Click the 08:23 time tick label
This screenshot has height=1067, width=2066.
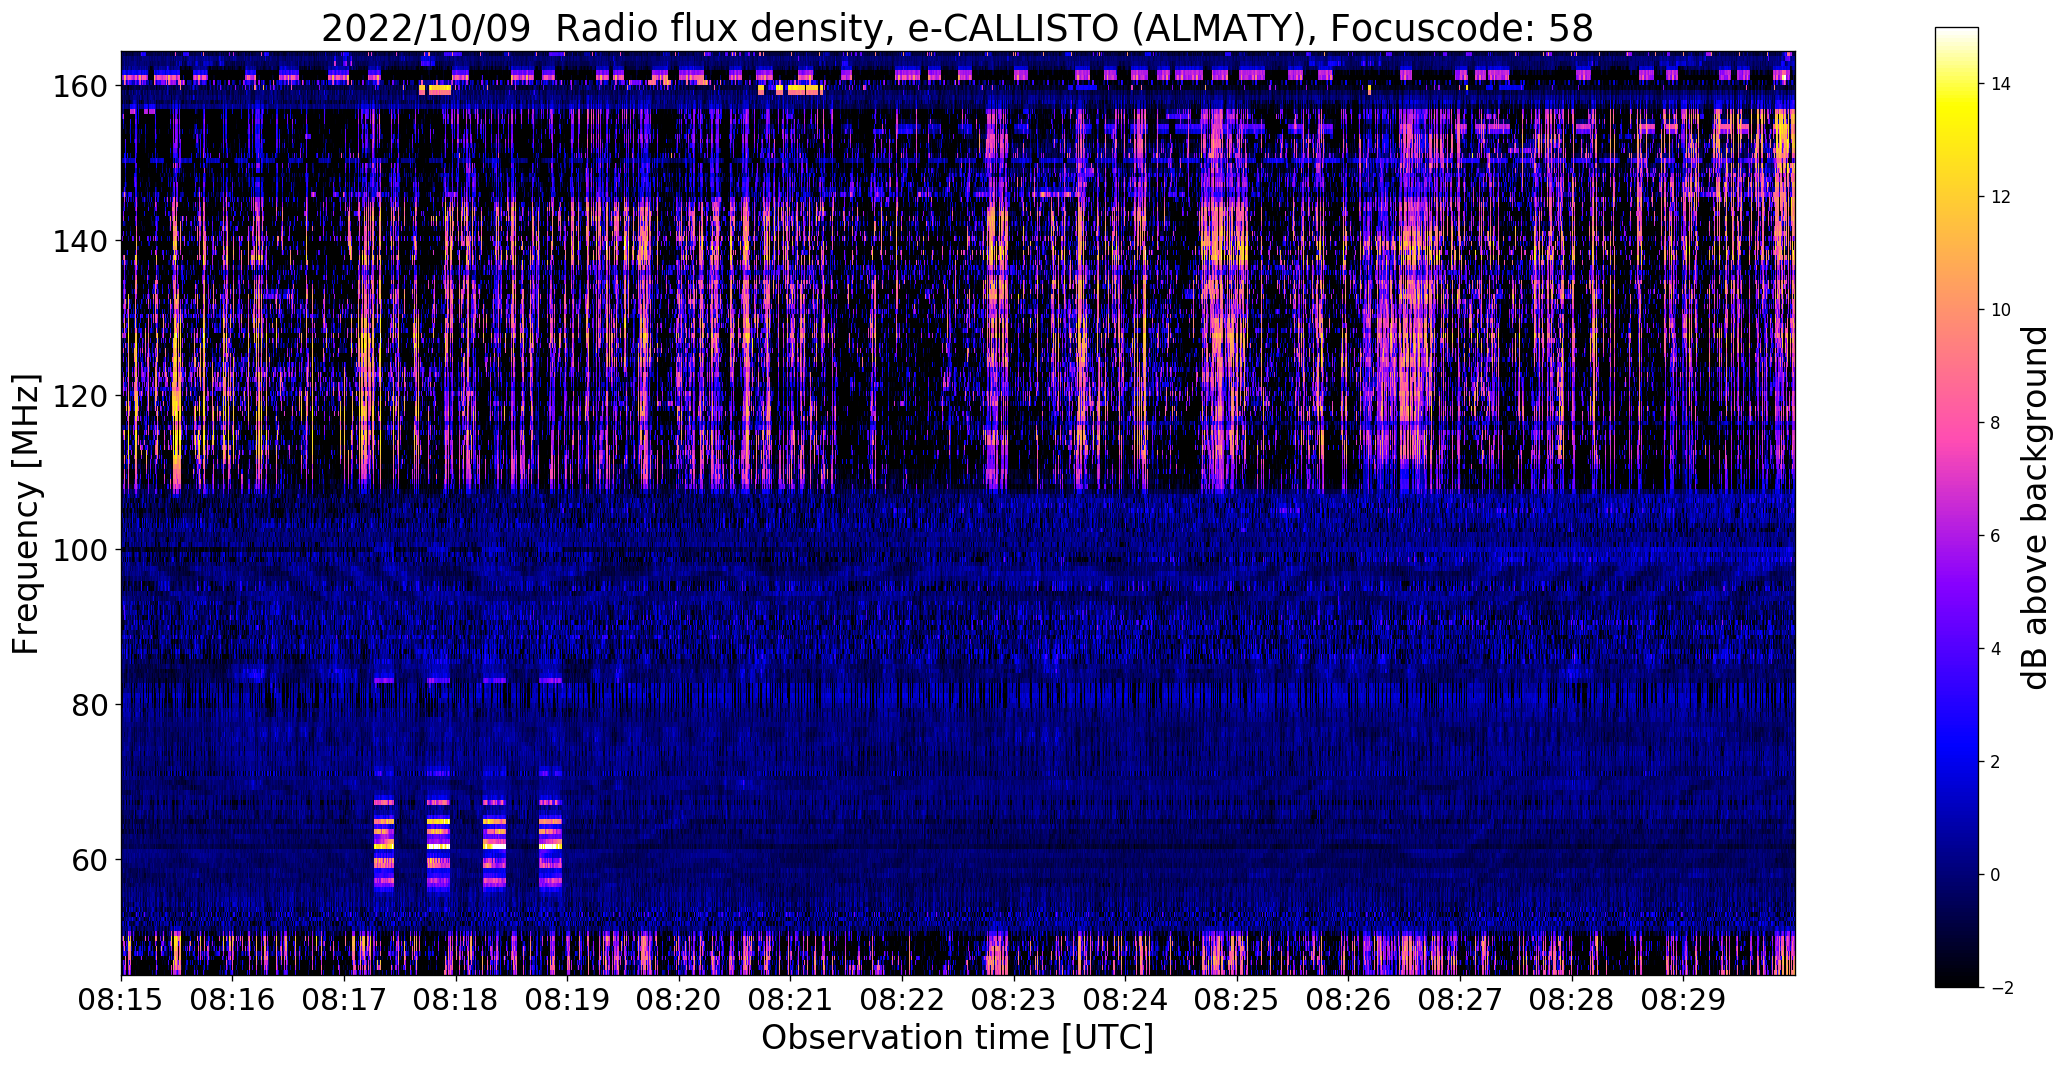pos(1014,1000)
